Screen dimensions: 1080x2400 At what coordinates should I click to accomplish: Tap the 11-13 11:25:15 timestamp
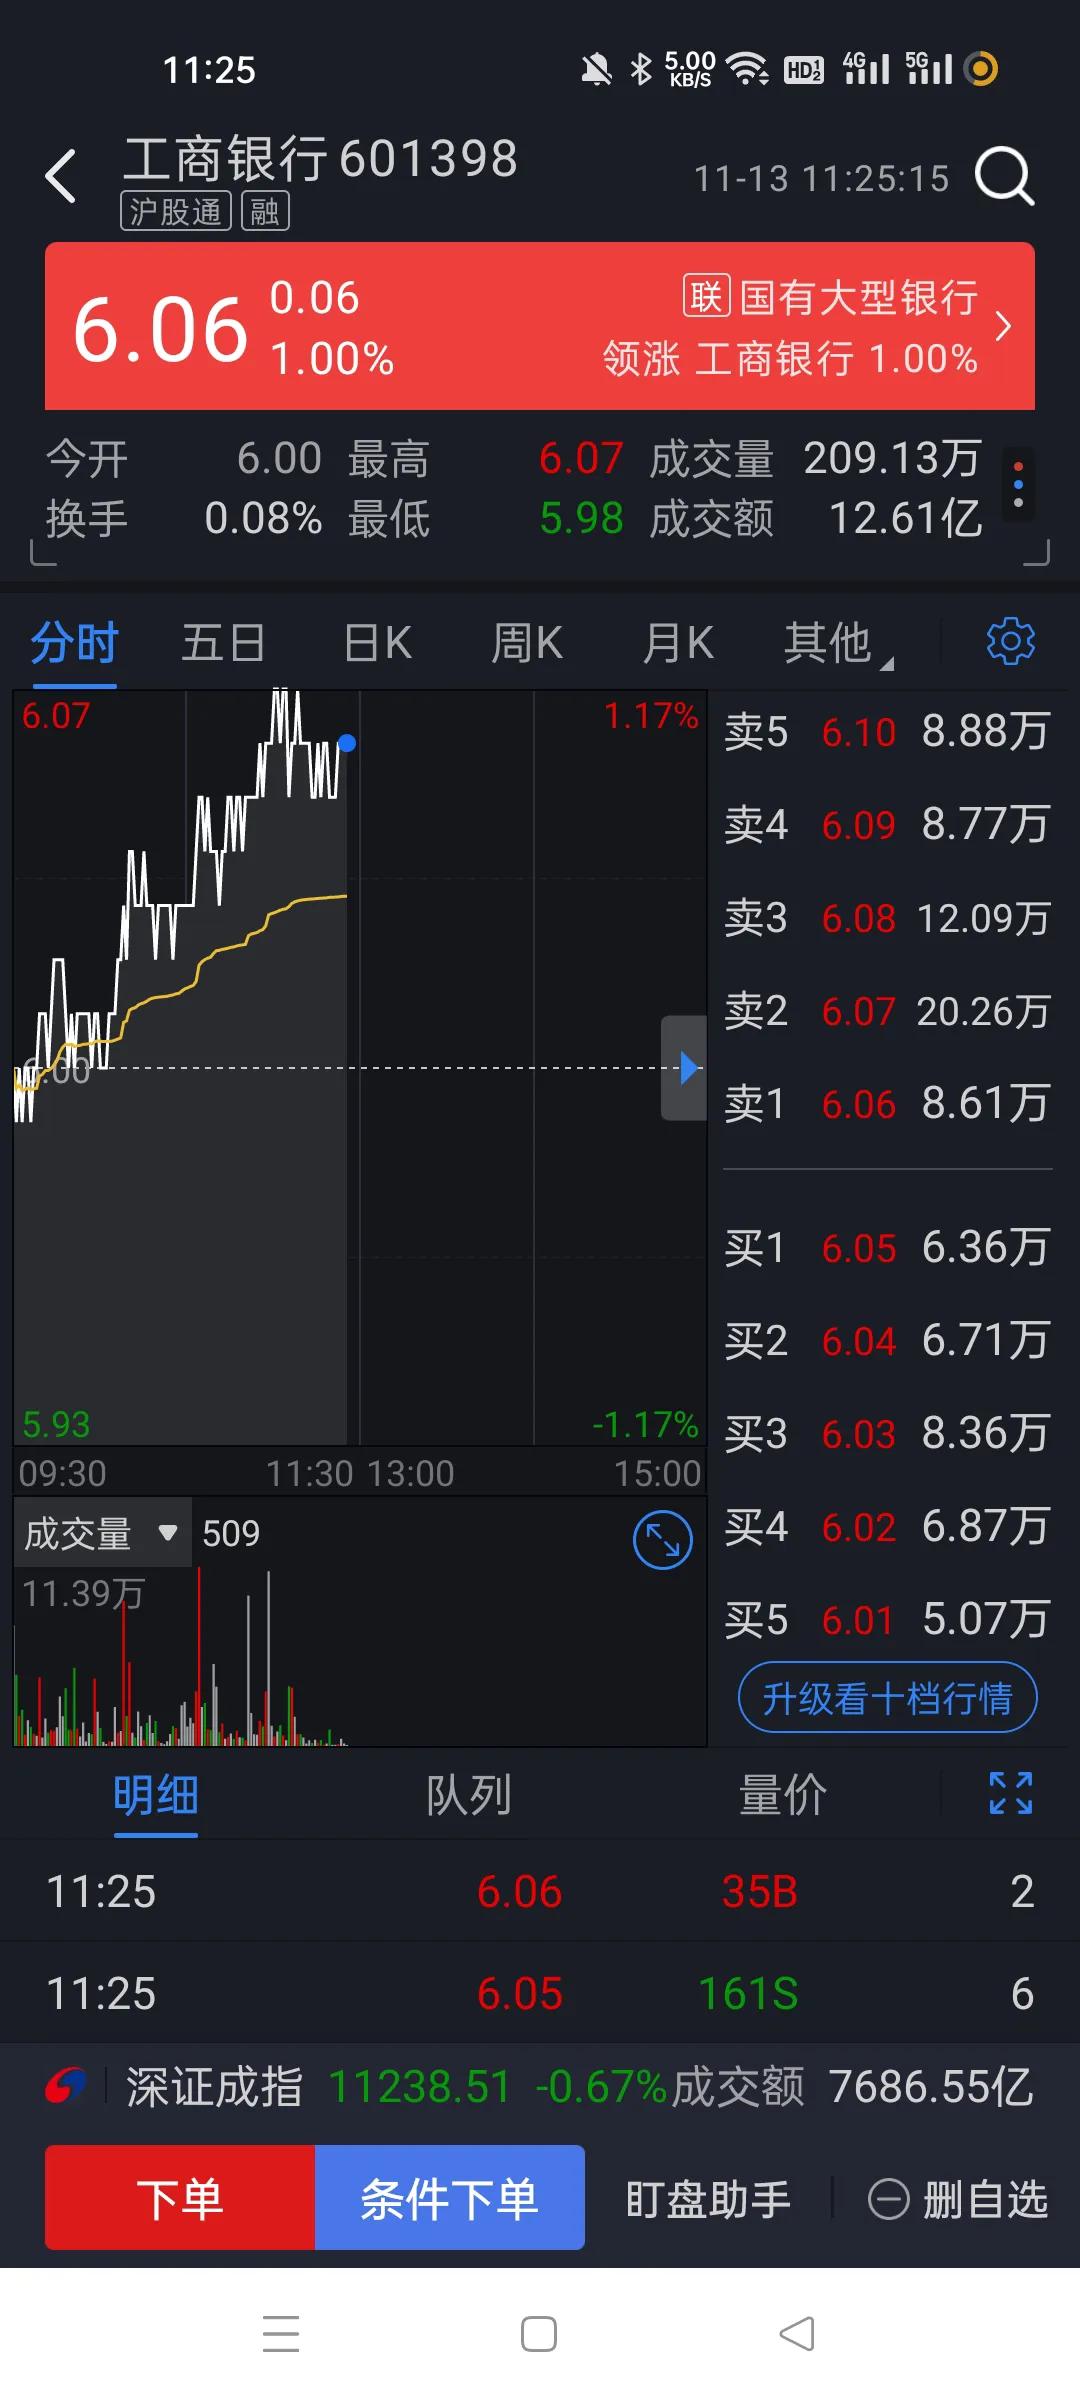(x=822, y=178)
